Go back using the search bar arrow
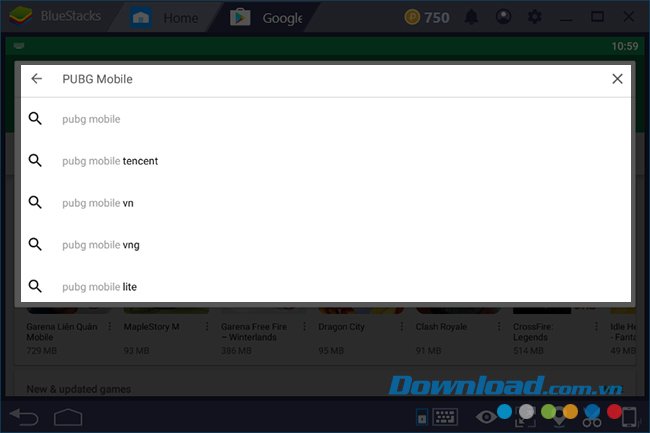 click(36, 79)
